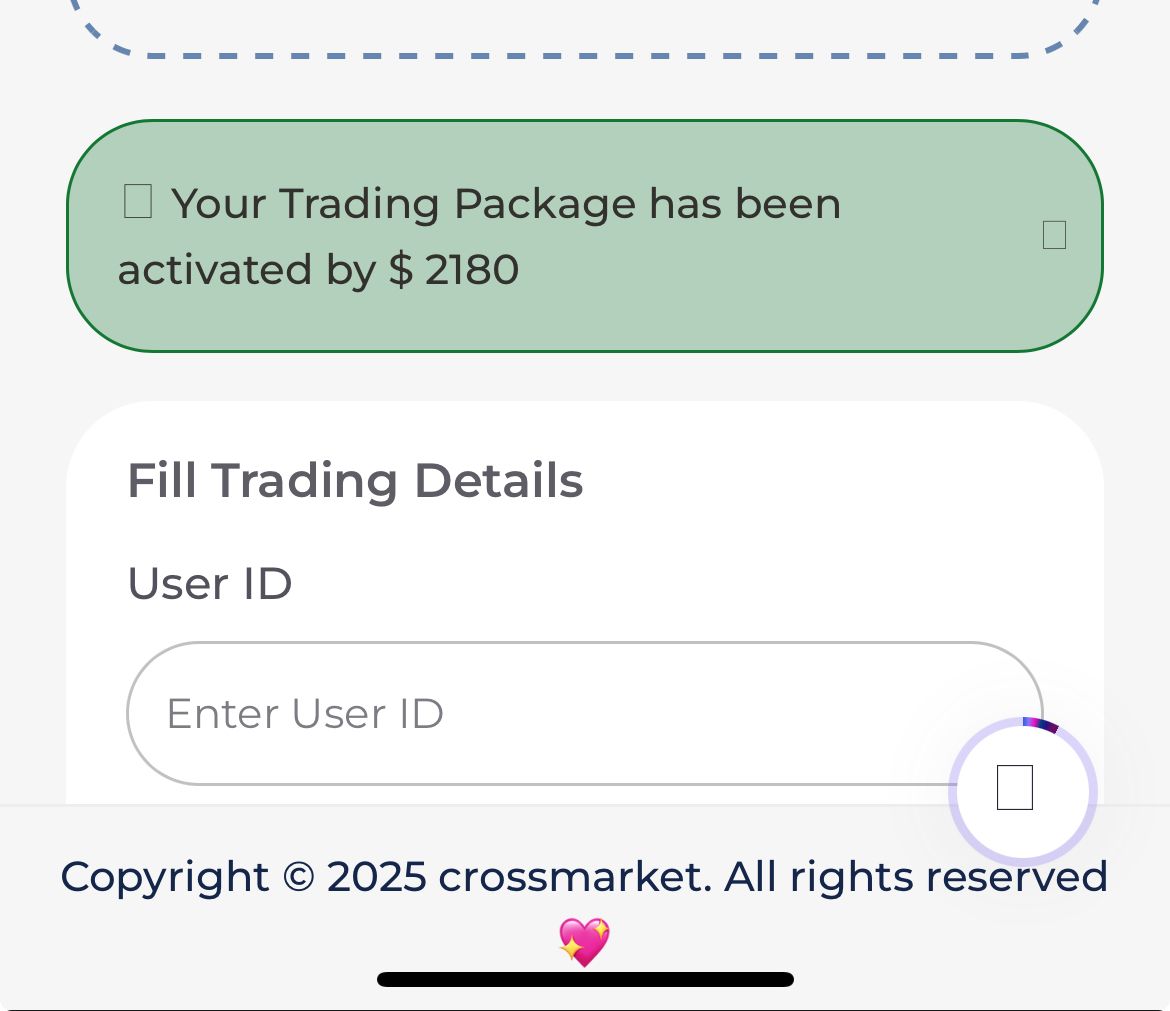Tap the word "Details" in form heading

tap(498, 481)
